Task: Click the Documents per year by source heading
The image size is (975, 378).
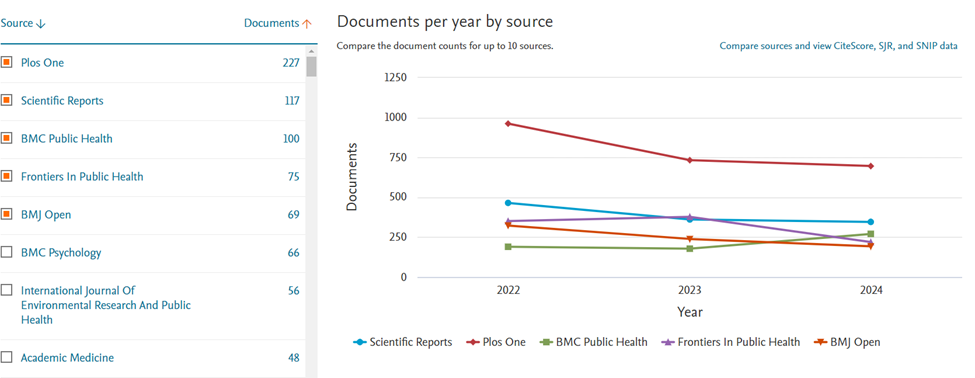Action: tap(445, 22)
